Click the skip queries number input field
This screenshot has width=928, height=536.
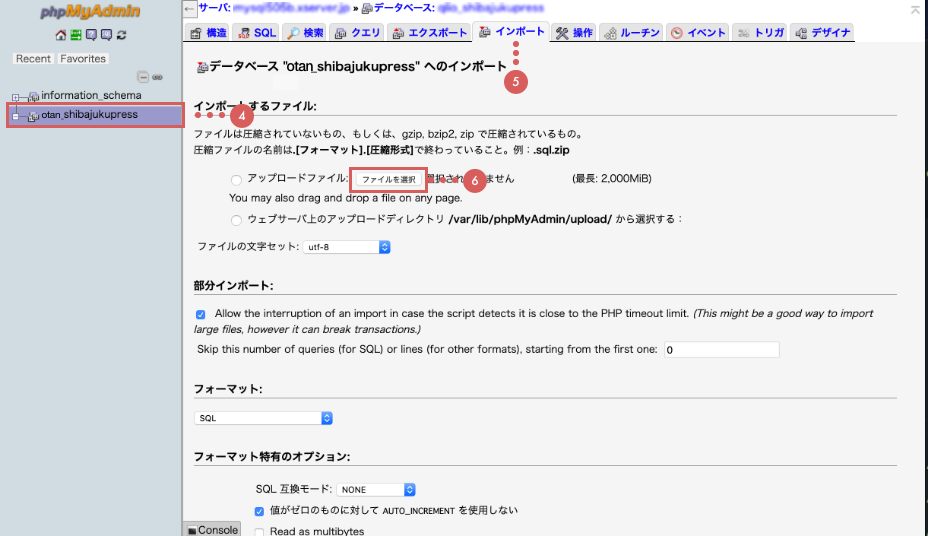(x=720, y=350)
